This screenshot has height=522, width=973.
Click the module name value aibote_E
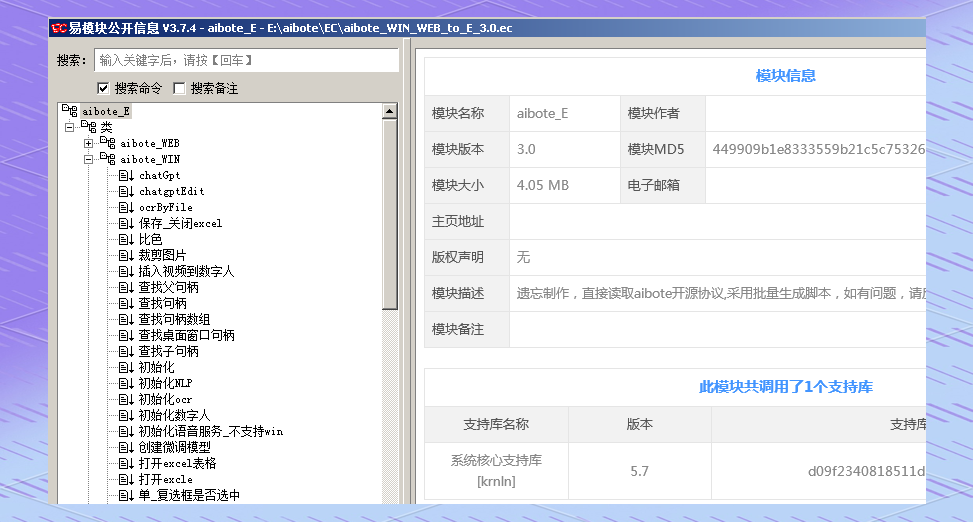[542, 114]
